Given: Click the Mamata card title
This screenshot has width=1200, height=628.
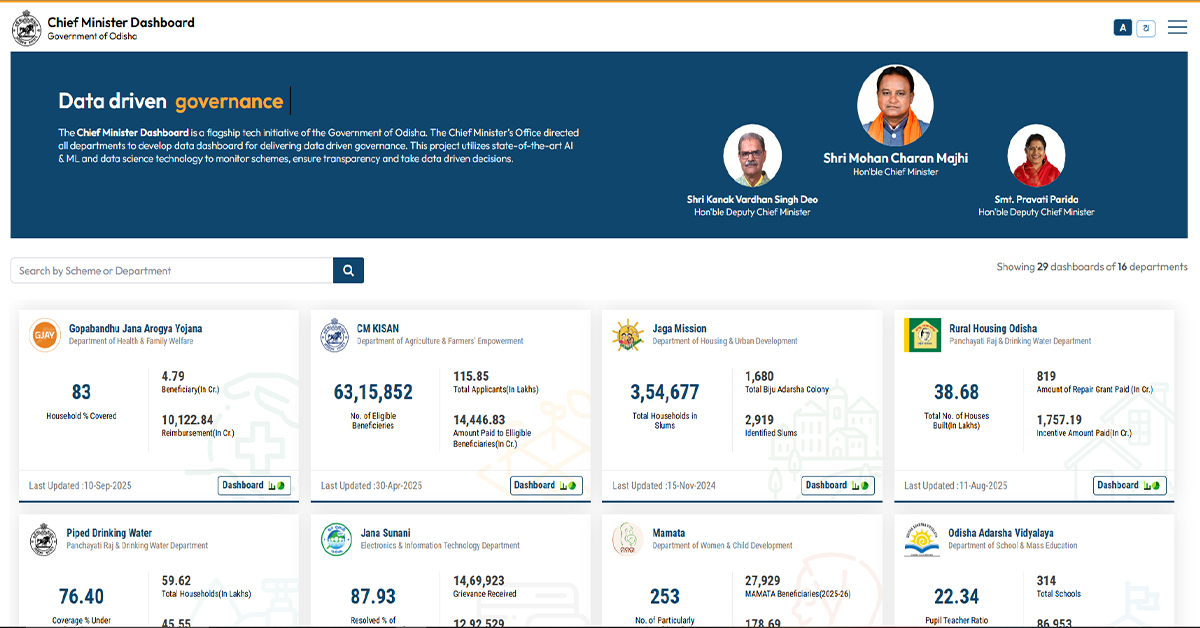Looking at the screenshot, I should [x=669, y=533].
